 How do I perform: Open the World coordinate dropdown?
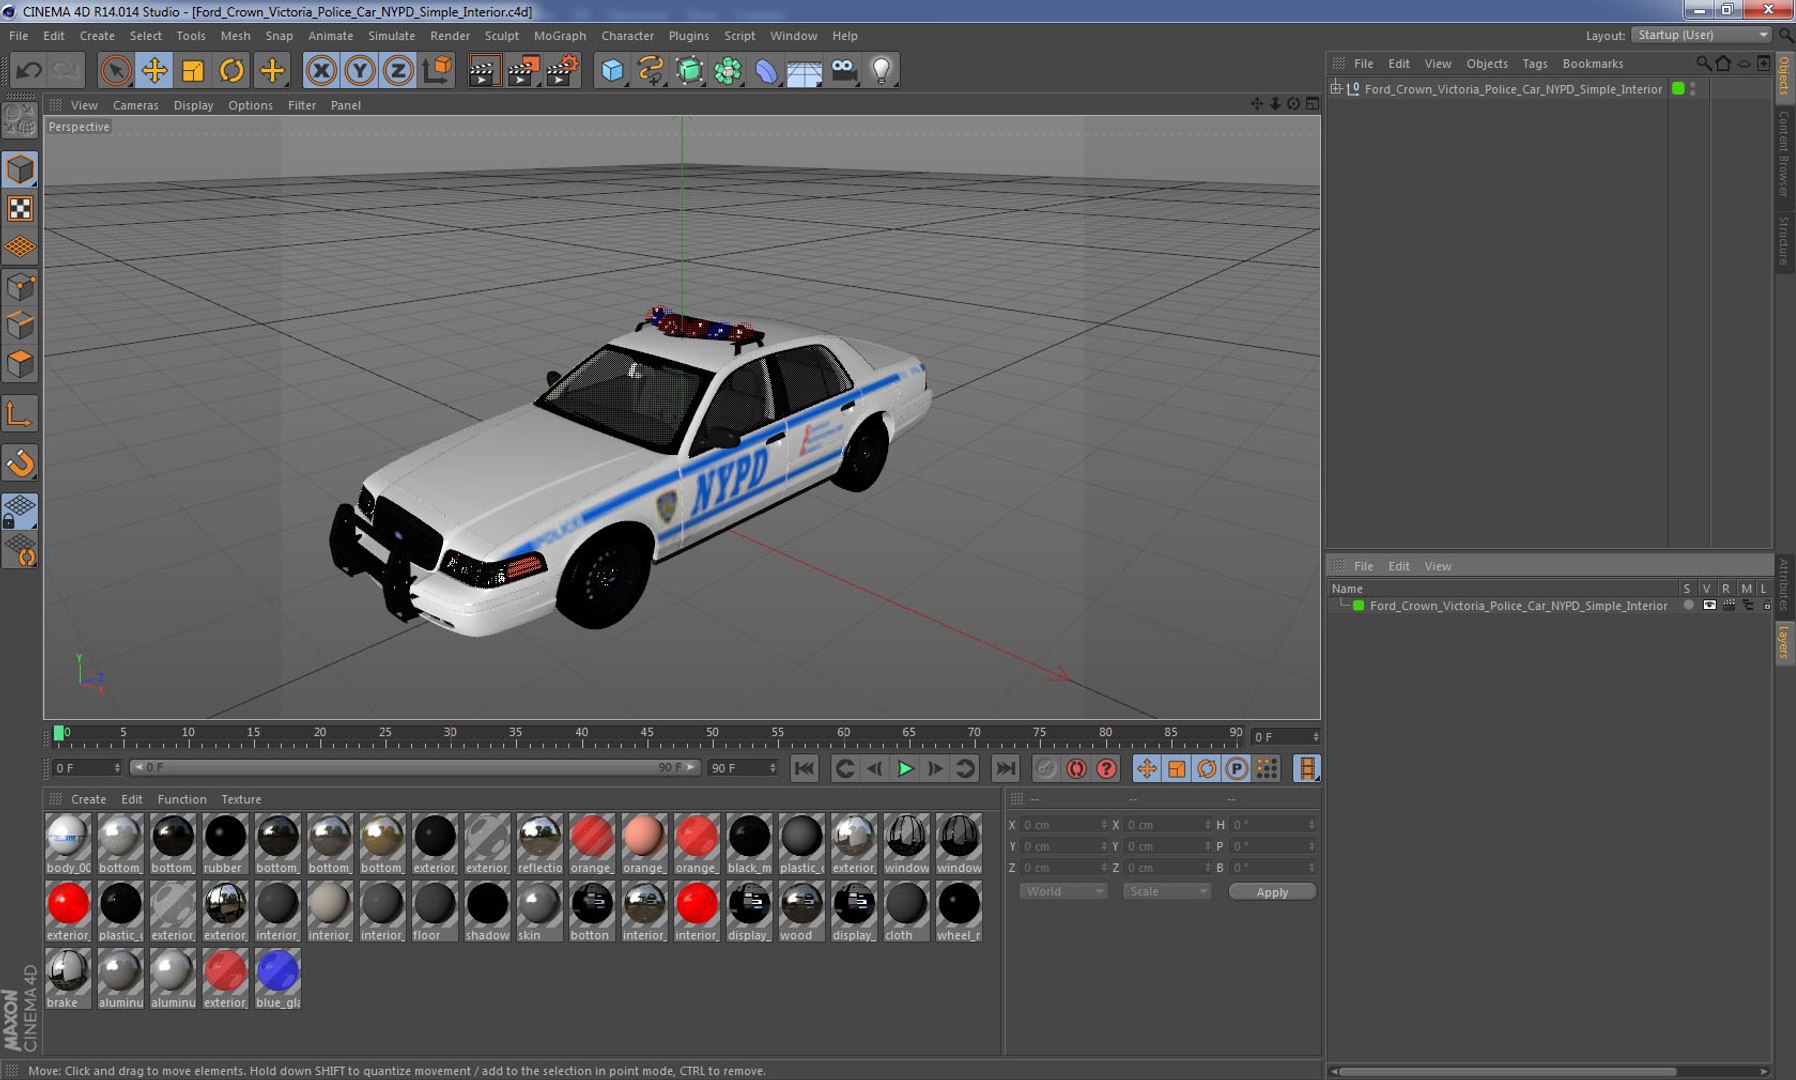(1063, 891)
